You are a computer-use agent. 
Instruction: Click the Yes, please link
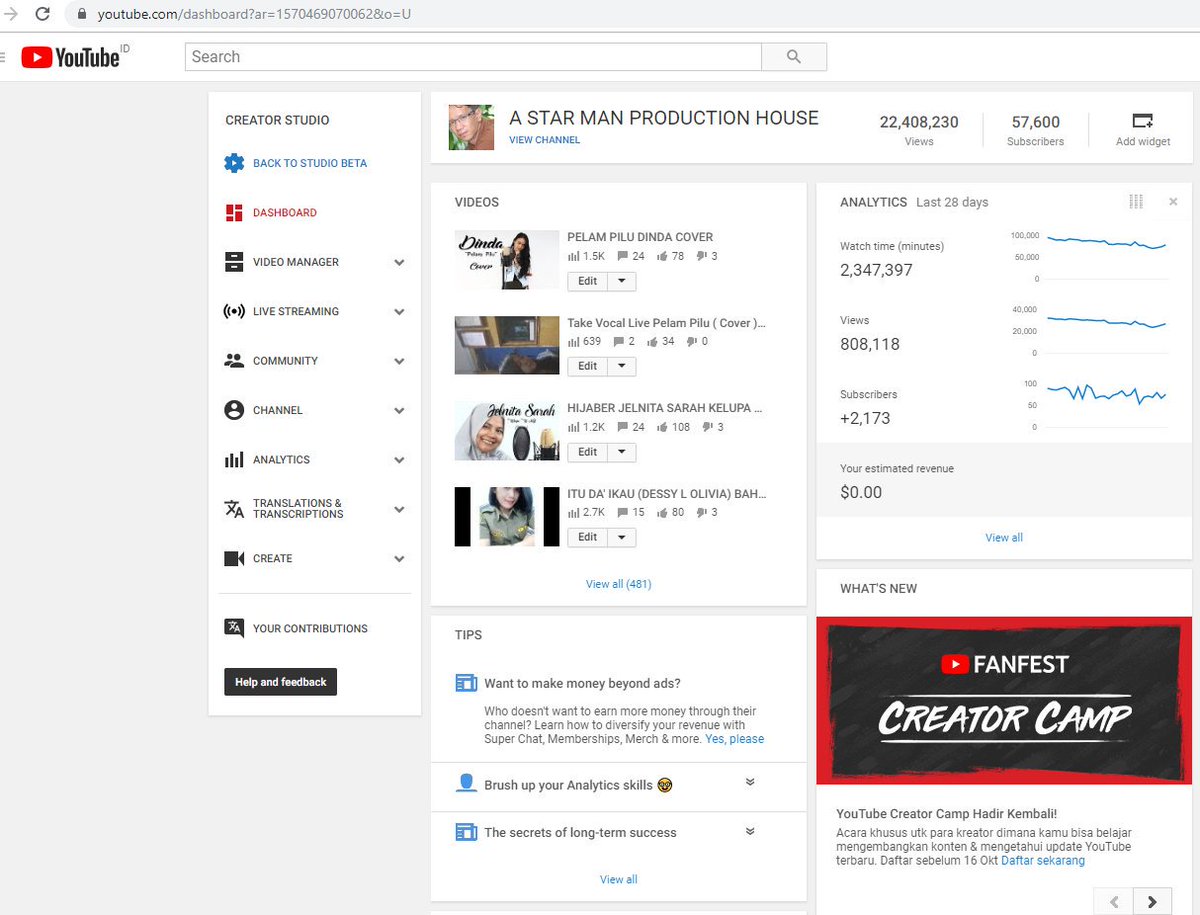coord(734,739)
